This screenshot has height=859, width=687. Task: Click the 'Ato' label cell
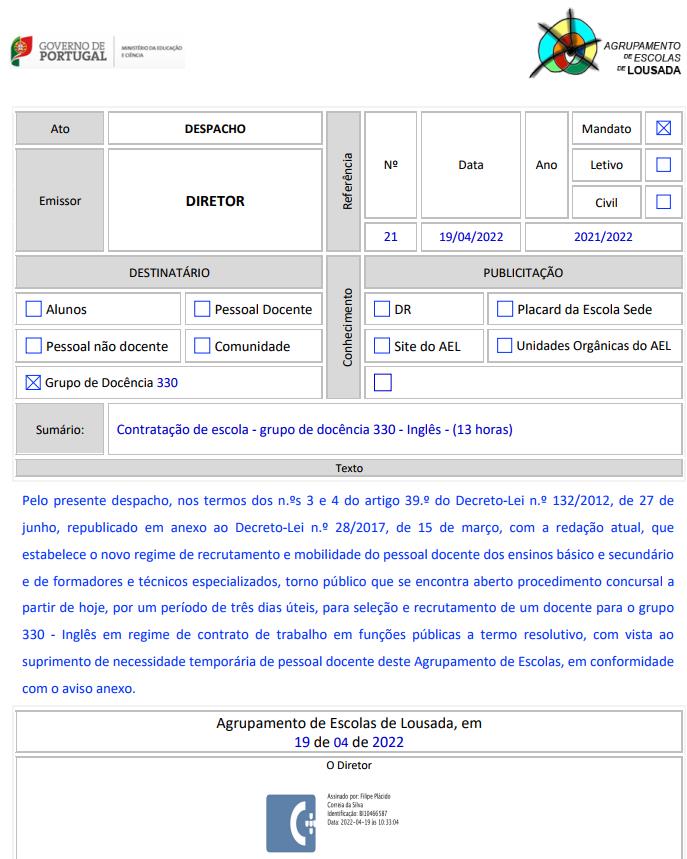point(60,129)
